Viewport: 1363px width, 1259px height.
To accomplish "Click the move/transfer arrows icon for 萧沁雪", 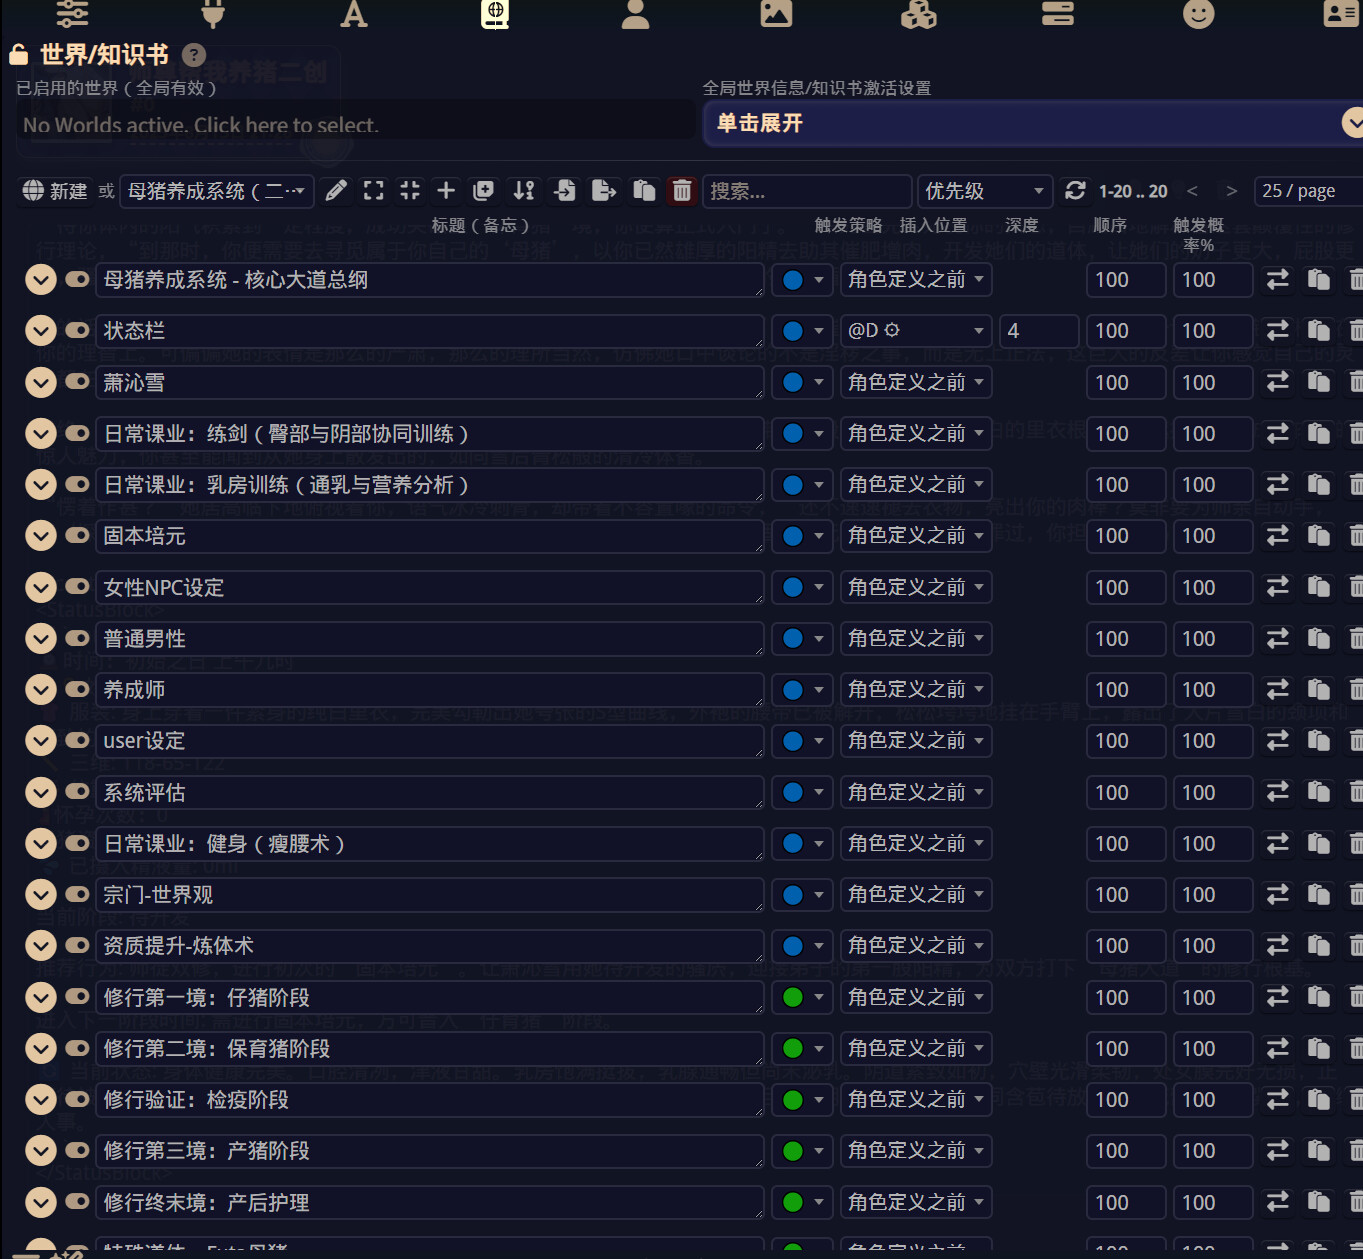I will tap(1278, 382).
